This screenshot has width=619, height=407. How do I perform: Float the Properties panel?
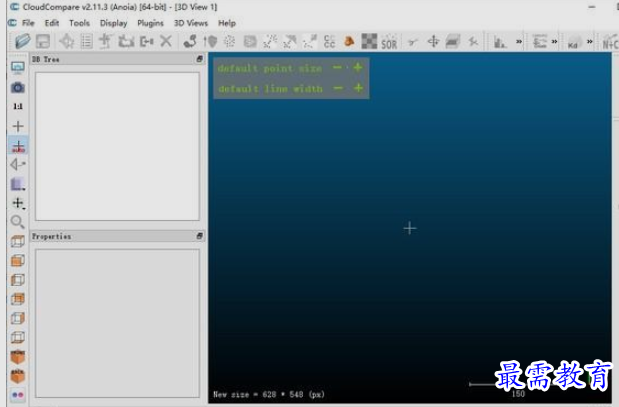tap(199, 236)
